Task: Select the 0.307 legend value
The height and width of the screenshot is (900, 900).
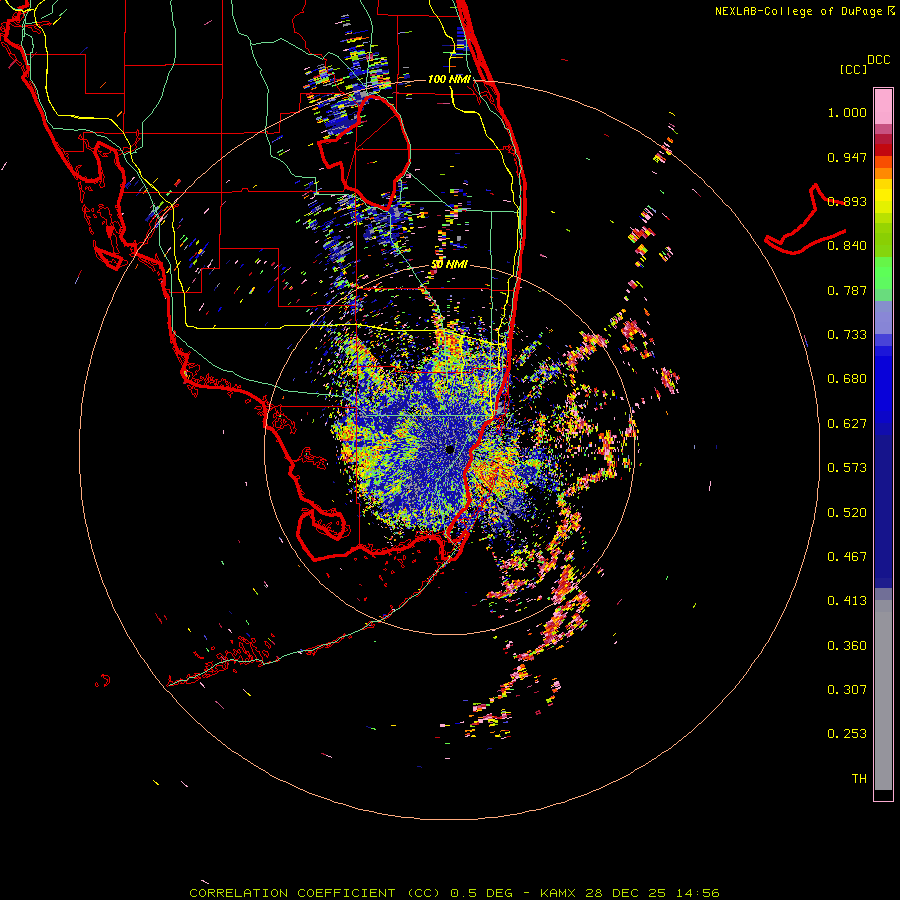Action: click(x=847, y=690)
